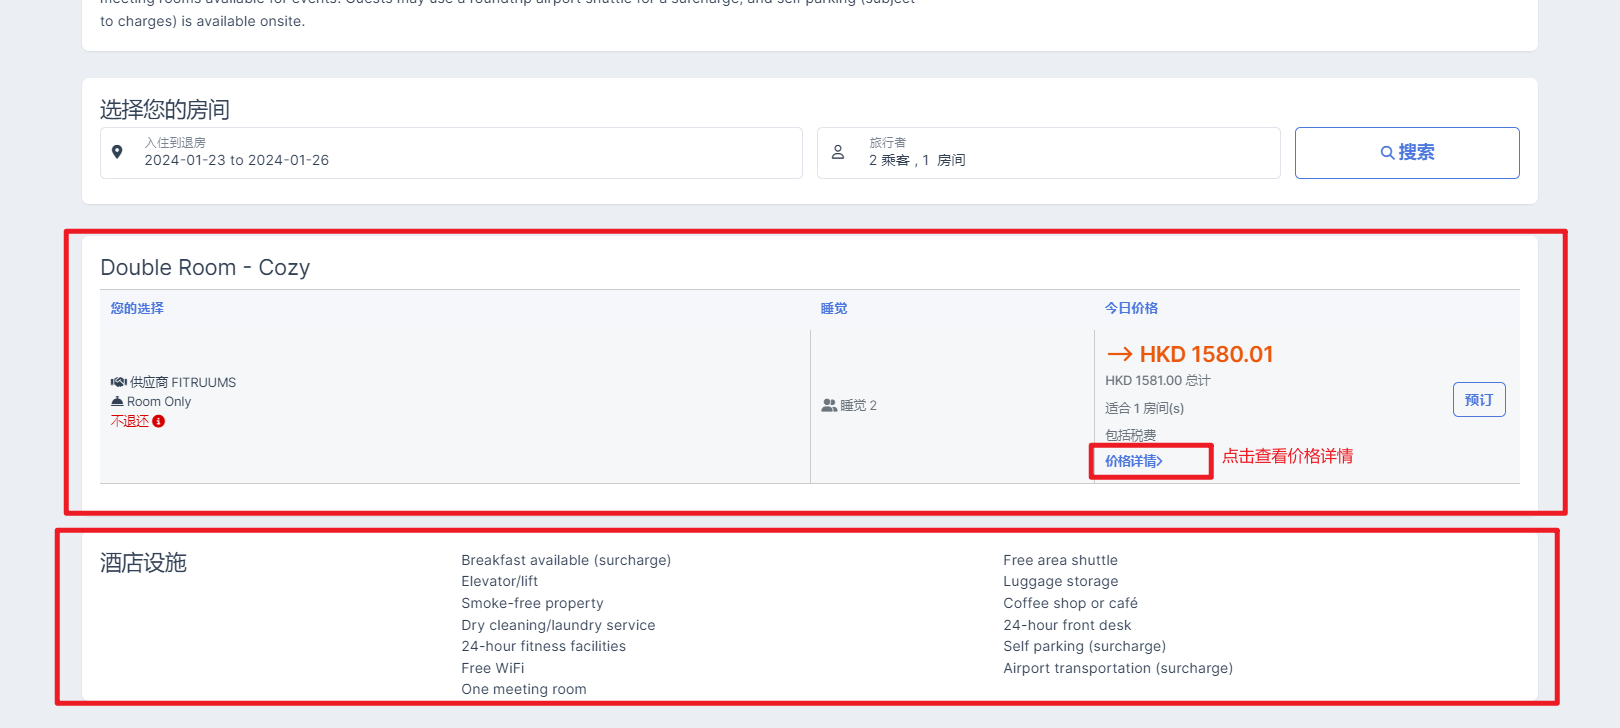Click the location pin icon in date field
The image size is (1620, 728).
tap(117, 152)
